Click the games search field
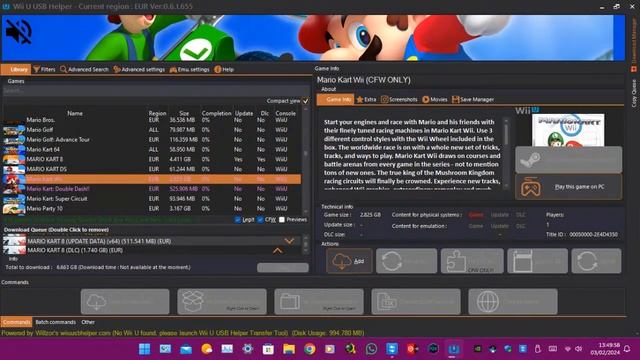 (156, 91)
